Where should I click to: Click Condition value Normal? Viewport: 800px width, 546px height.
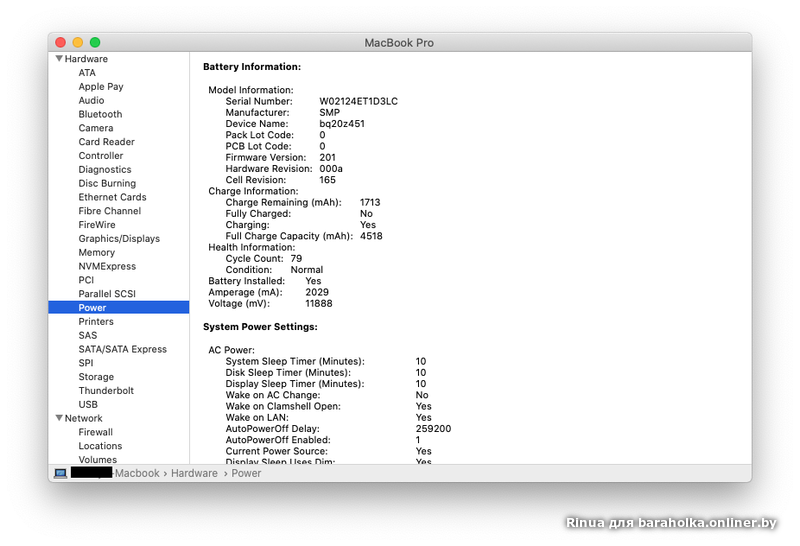click(x=307, y=269)
